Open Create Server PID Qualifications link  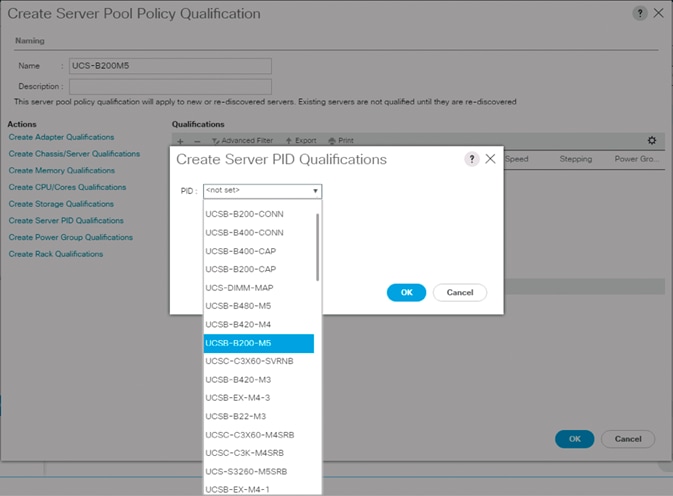click(66, 221)
